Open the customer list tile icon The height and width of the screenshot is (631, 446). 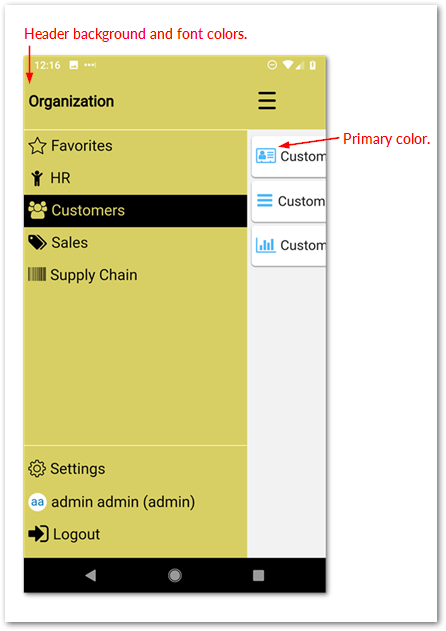pyautogui.click(x=265, y=200)
